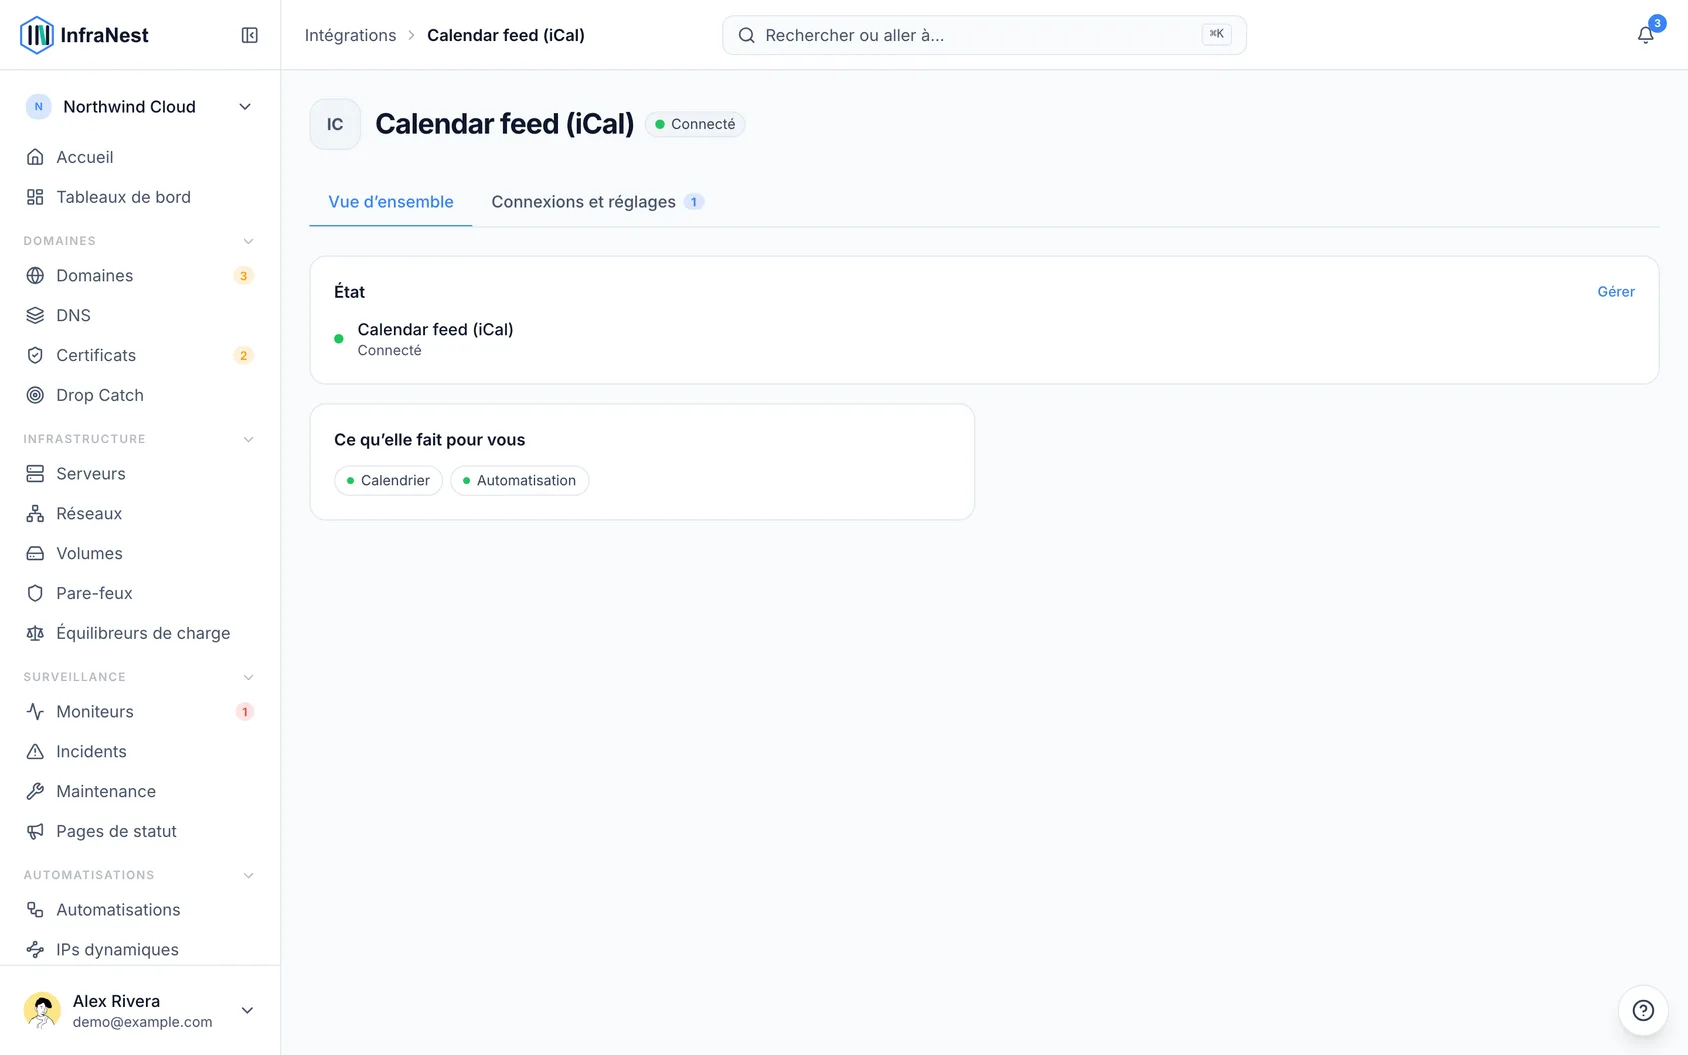Open the Alex Rivera account menu
The width and height of the screenshot is (1688, 1055).
pyautogui.click(x=140, y=1010)
